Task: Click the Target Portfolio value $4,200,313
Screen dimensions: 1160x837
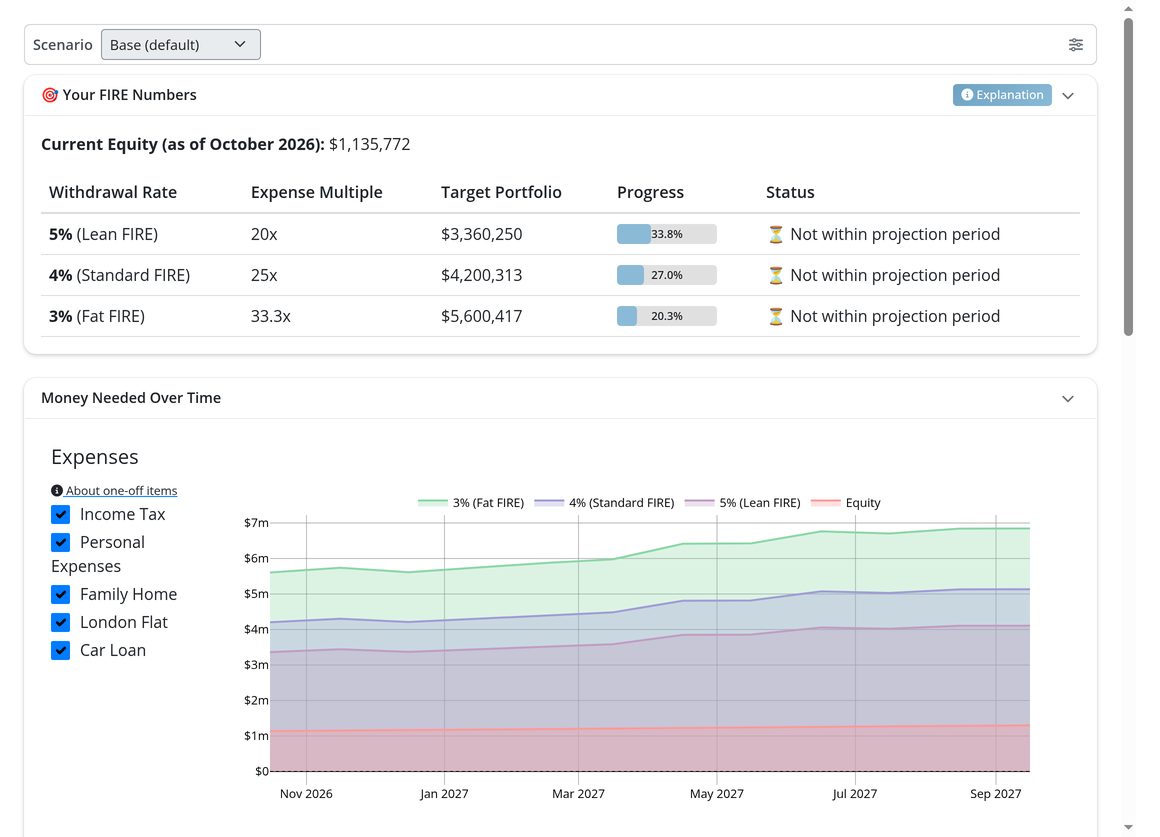Action: [482, 275]
